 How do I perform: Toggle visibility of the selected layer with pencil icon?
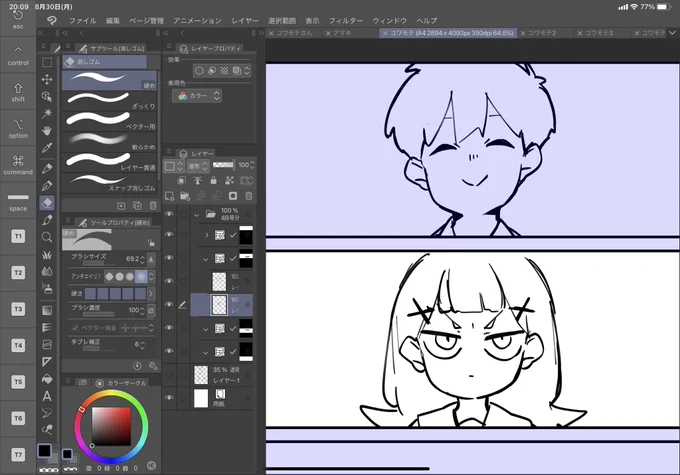[x=169, y=305]
